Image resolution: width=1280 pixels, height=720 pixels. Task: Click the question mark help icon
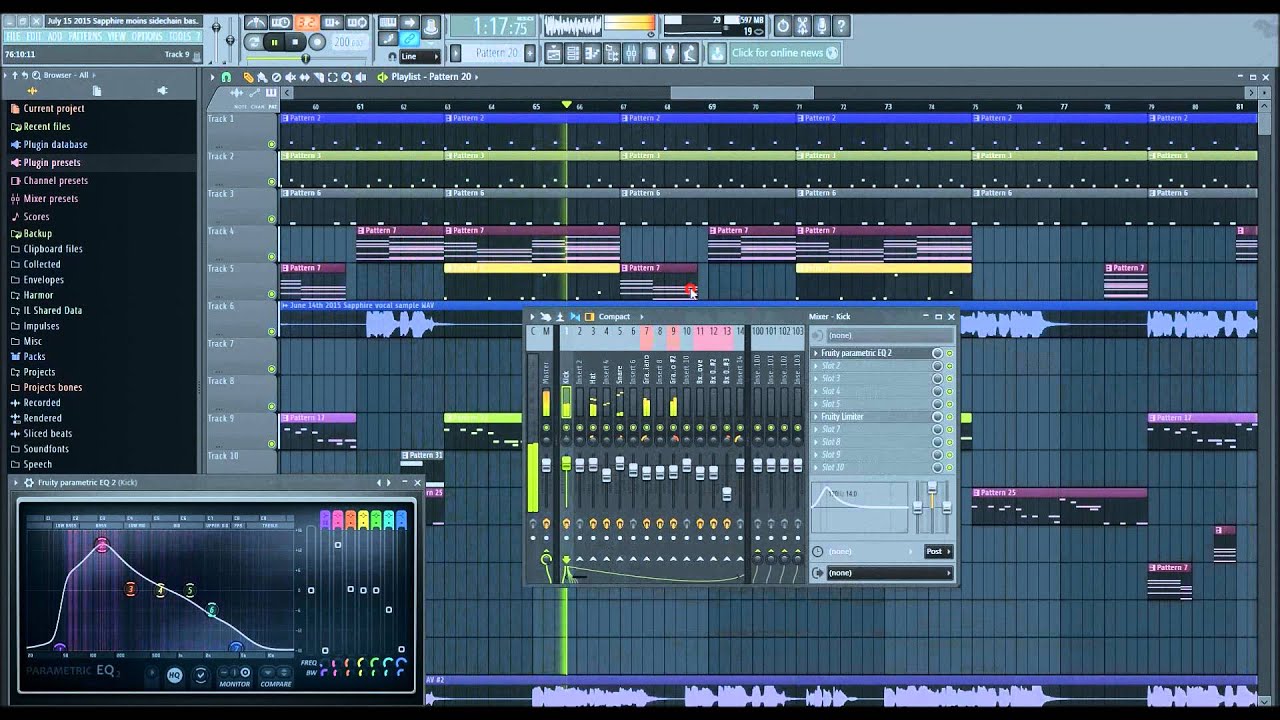point(841,26)
